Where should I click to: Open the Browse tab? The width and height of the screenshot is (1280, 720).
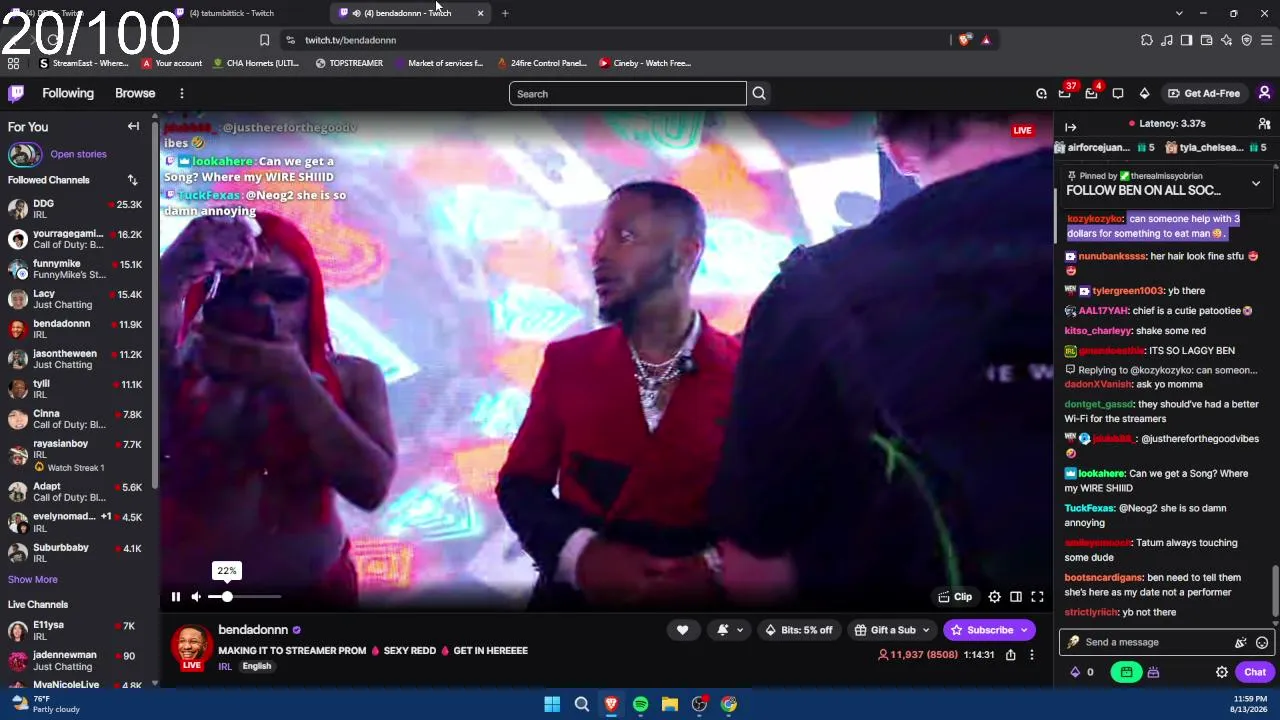pos(135,93)
